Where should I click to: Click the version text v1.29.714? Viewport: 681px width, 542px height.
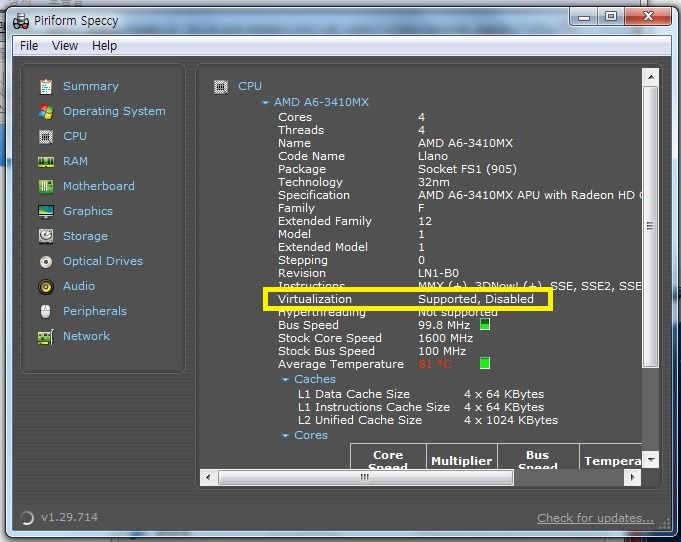click(x=69, y=517)
